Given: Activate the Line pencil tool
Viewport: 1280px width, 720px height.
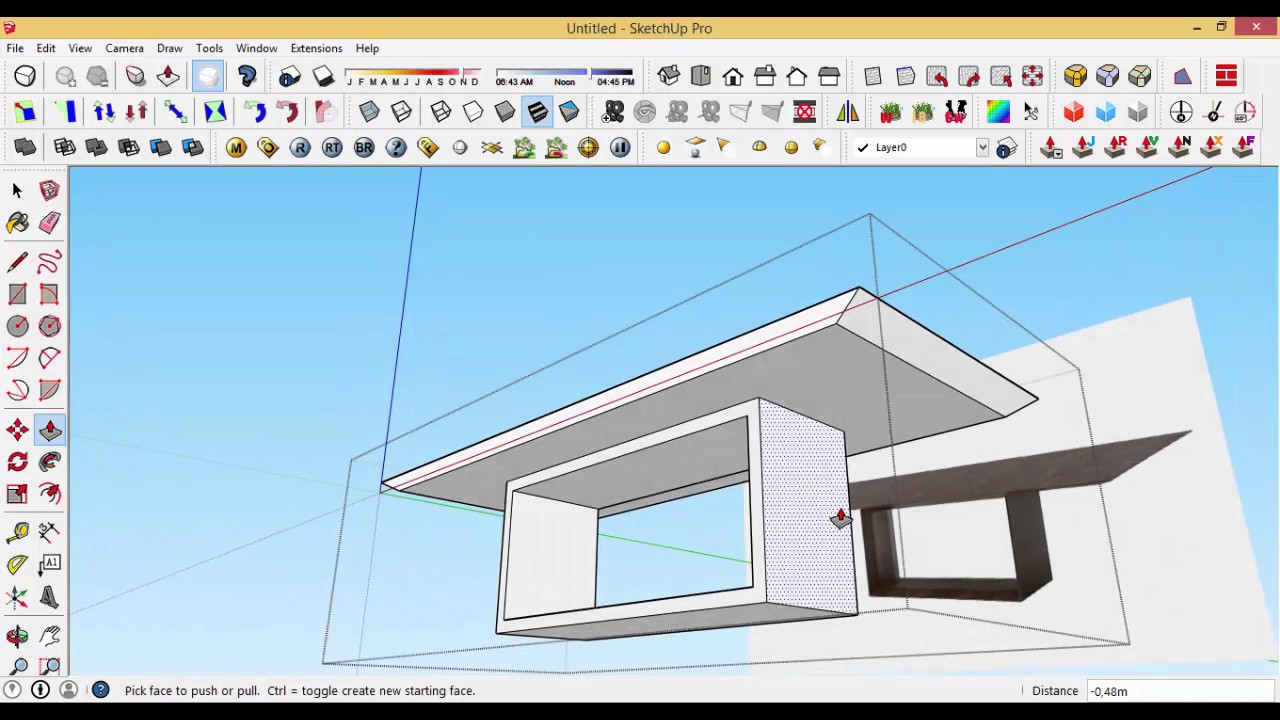Looking at the screenshot, I should click(17, 262).
